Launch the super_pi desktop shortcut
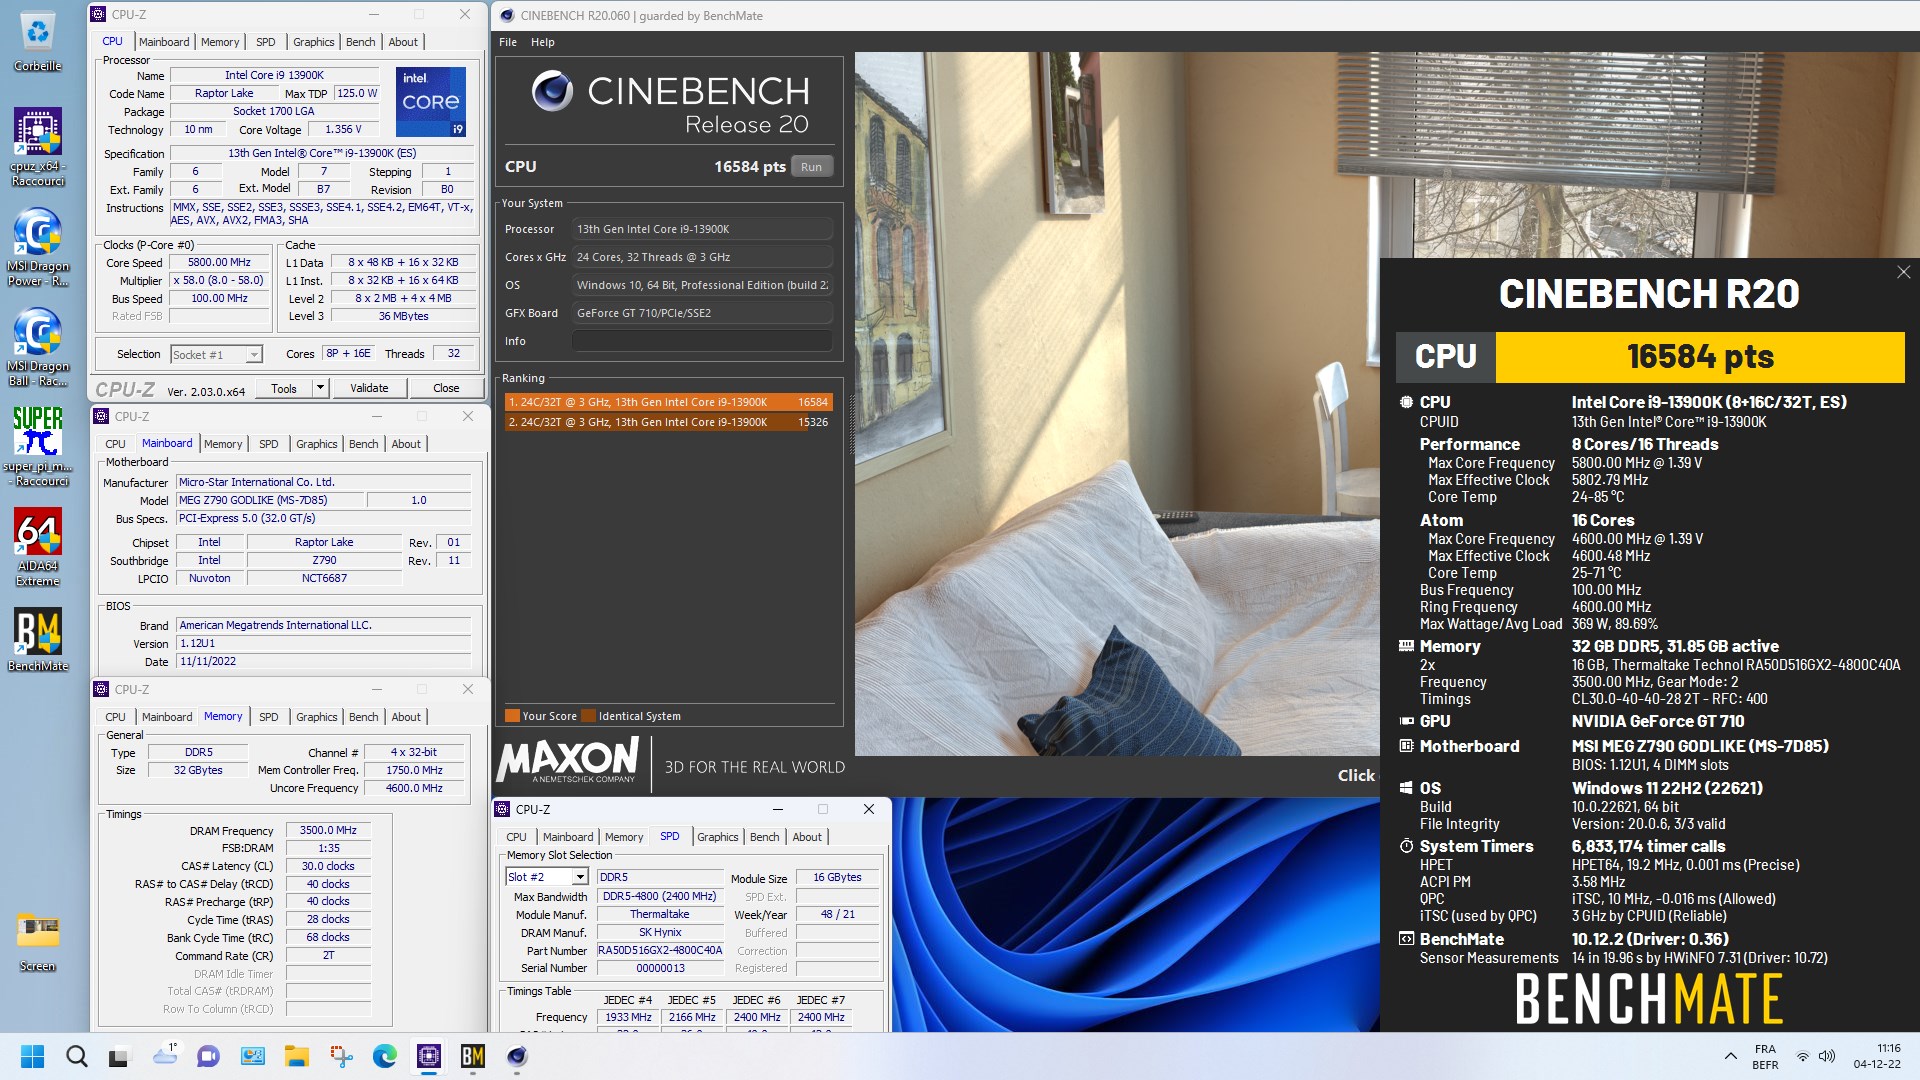Screen dimensions: 1920x1080 pyautogui.click(x=37, y=446)
